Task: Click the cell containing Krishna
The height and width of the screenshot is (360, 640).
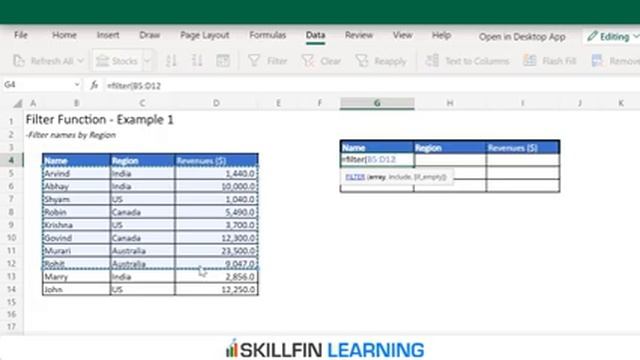Action: (x=76, y=225)
